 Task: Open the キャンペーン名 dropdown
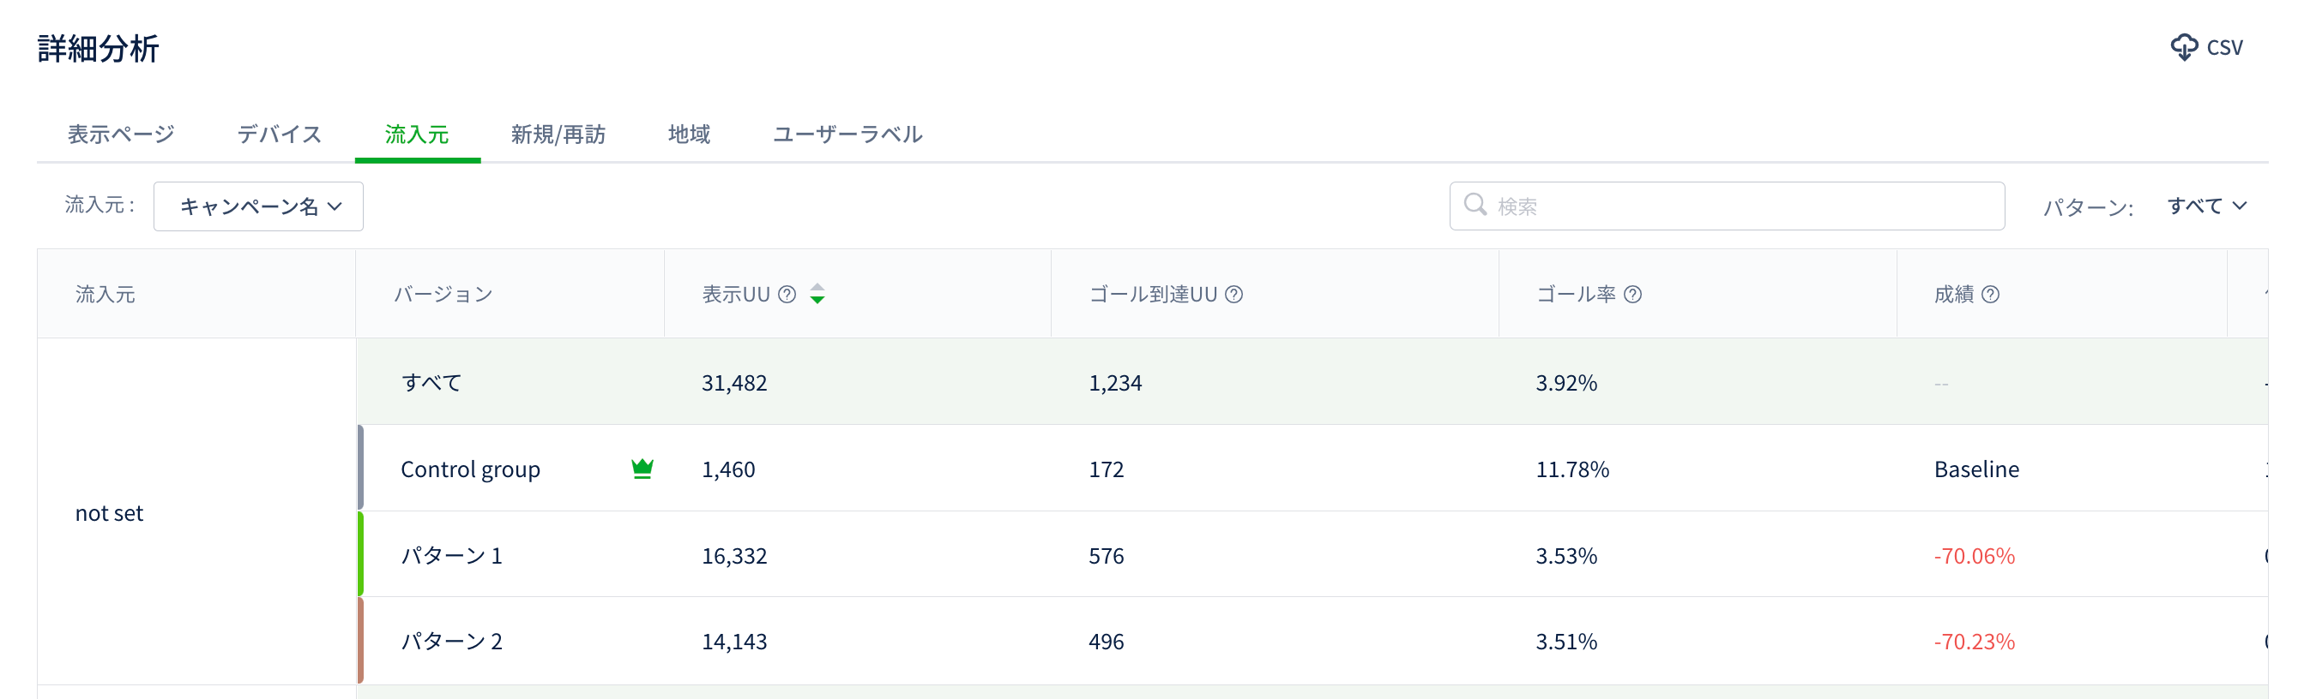259,206
